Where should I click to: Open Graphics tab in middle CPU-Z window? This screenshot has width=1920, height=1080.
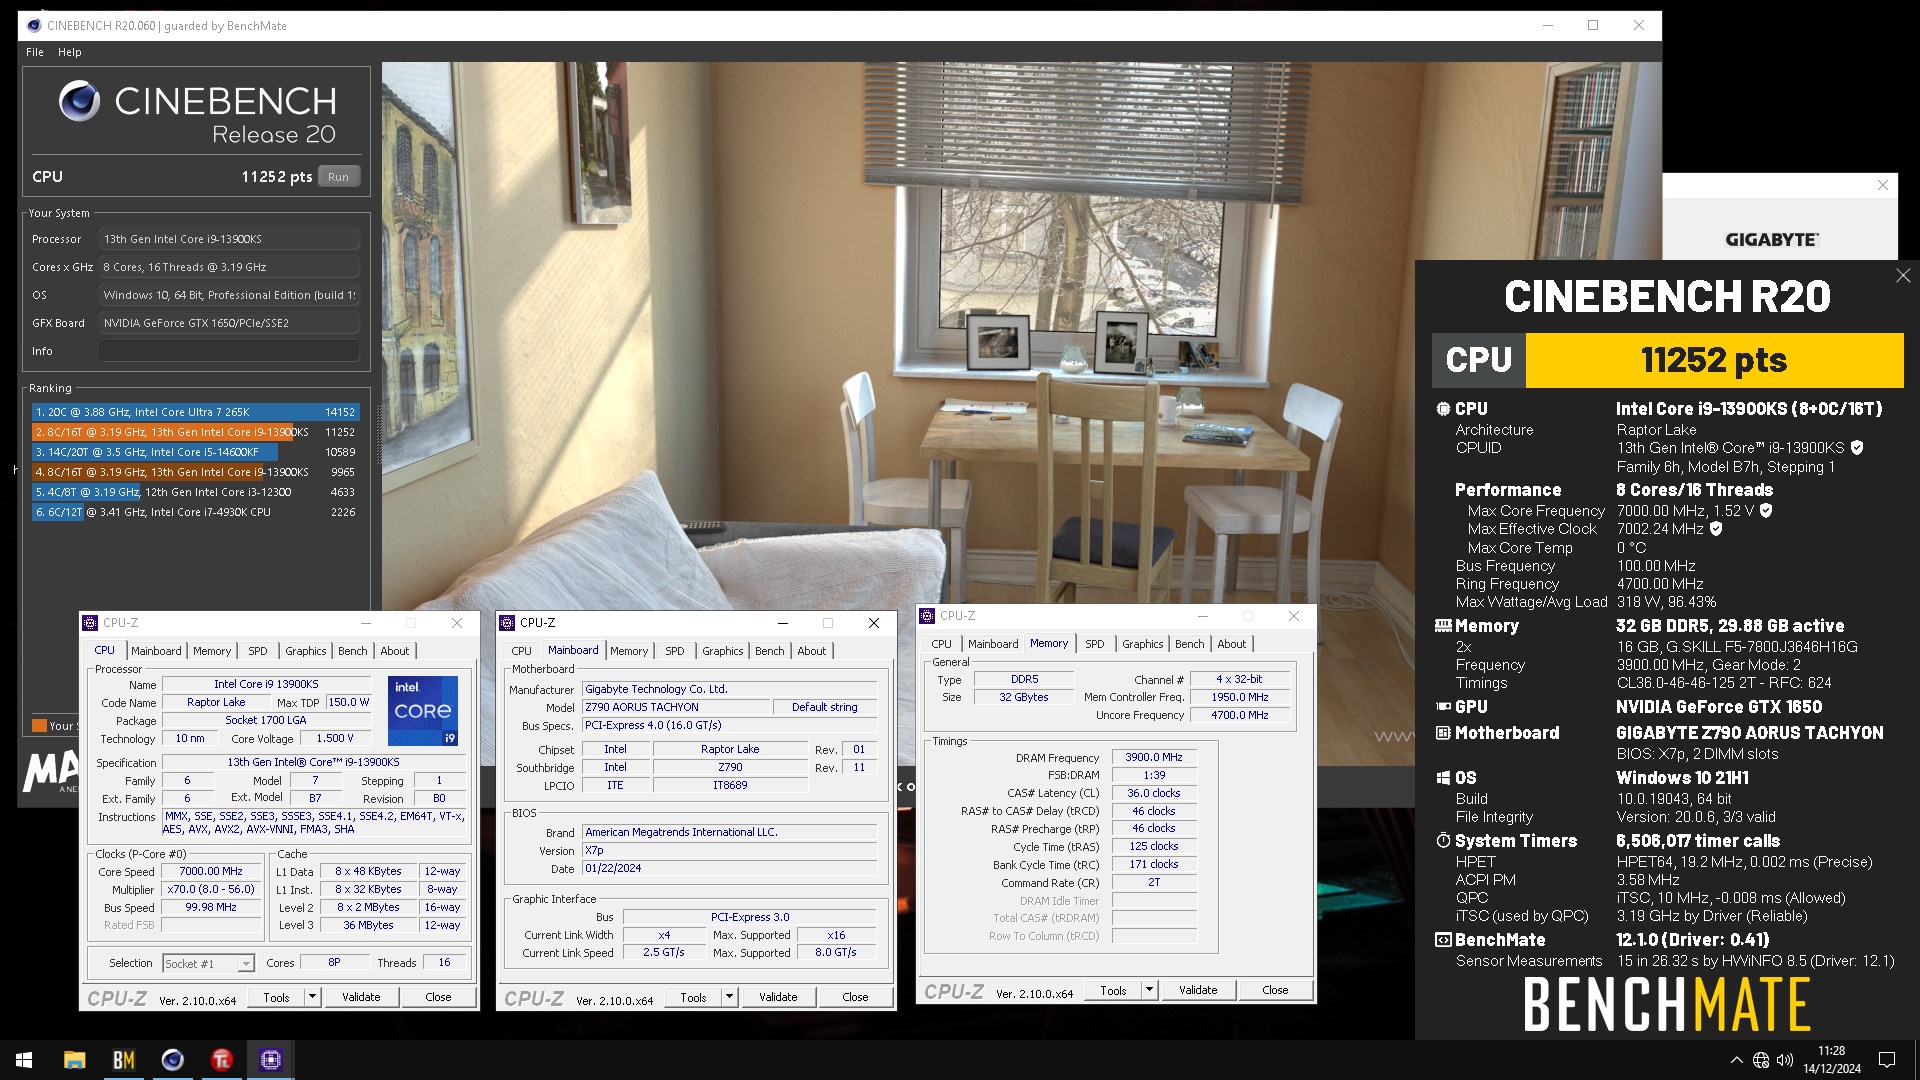click(x=723, y=651)
